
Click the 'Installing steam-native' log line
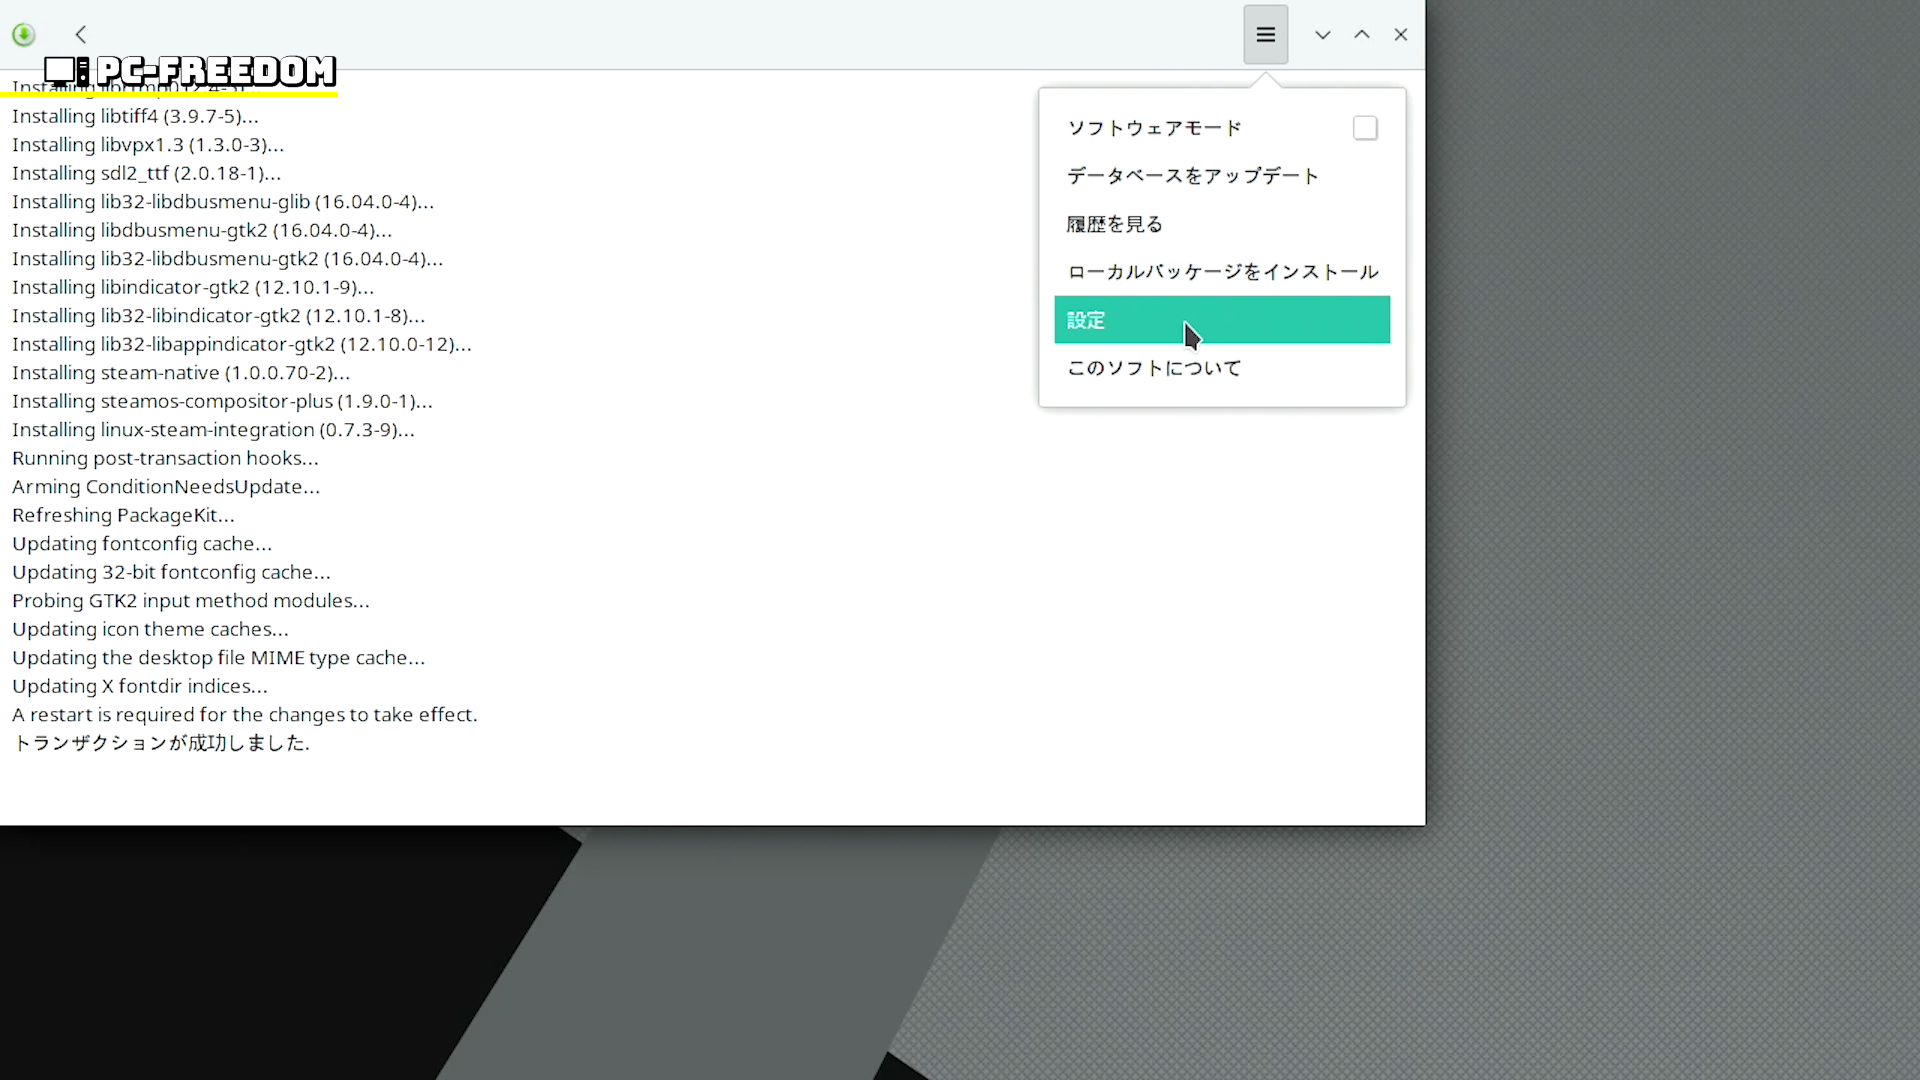pos(180,373)
